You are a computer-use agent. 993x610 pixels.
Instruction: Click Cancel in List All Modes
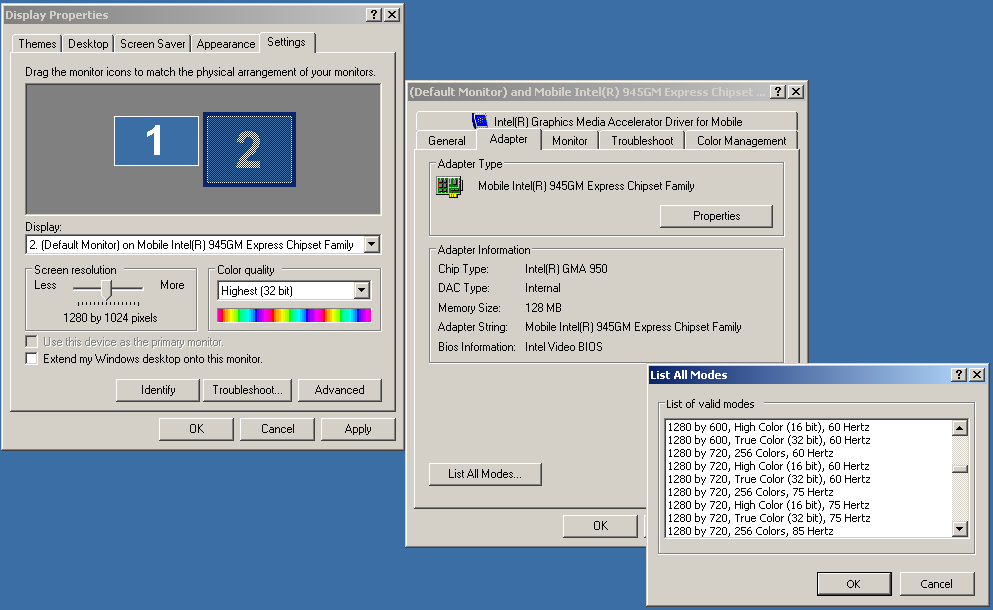(936, 584)
